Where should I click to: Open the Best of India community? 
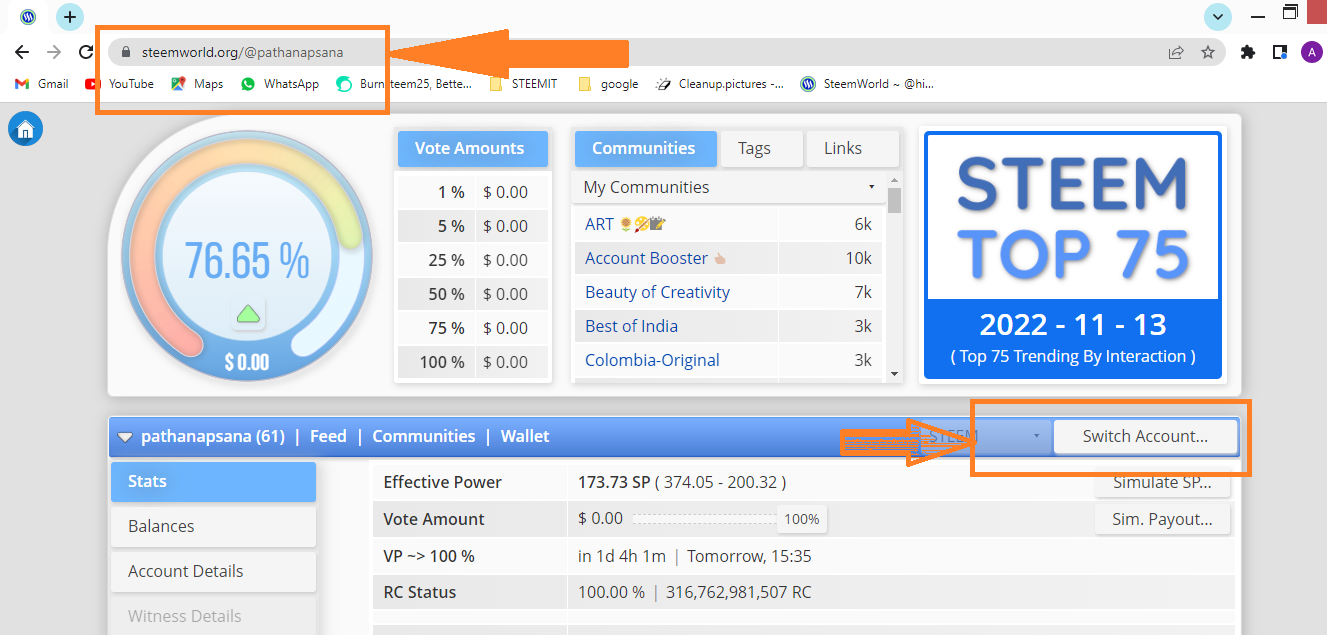(631, 326)
